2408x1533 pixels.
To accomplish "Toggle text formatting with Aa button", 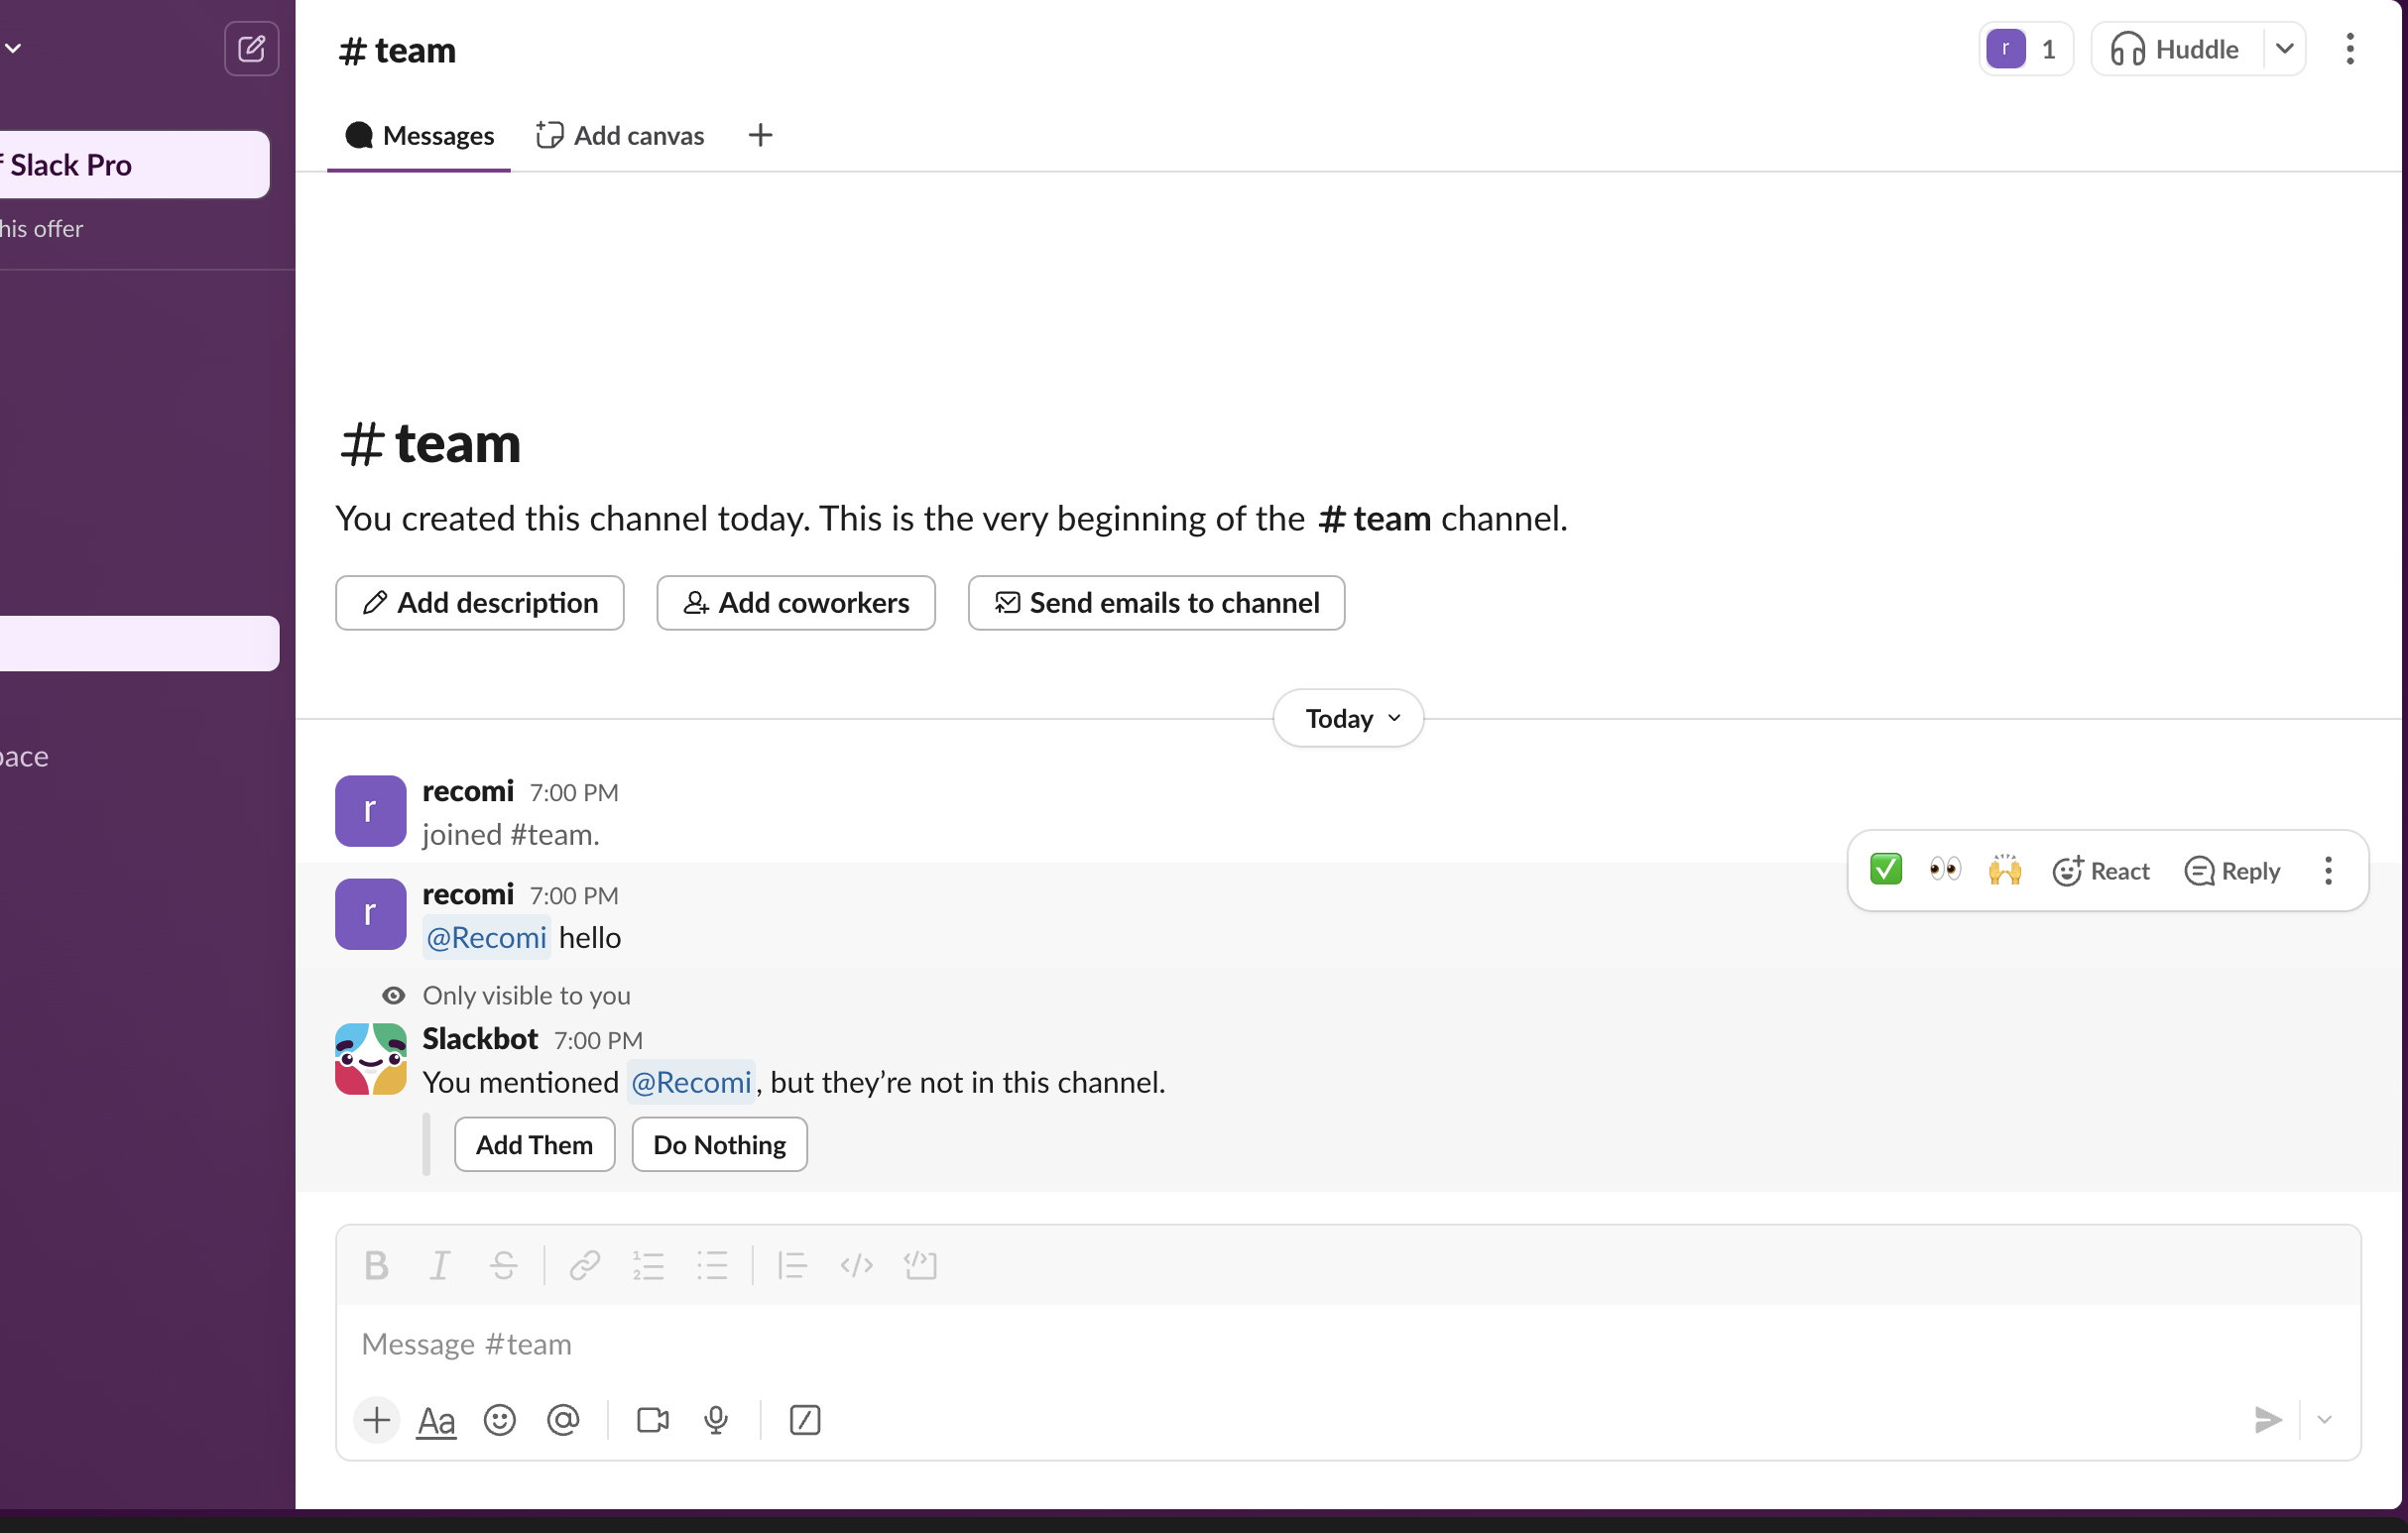I will coord(436,1420).
